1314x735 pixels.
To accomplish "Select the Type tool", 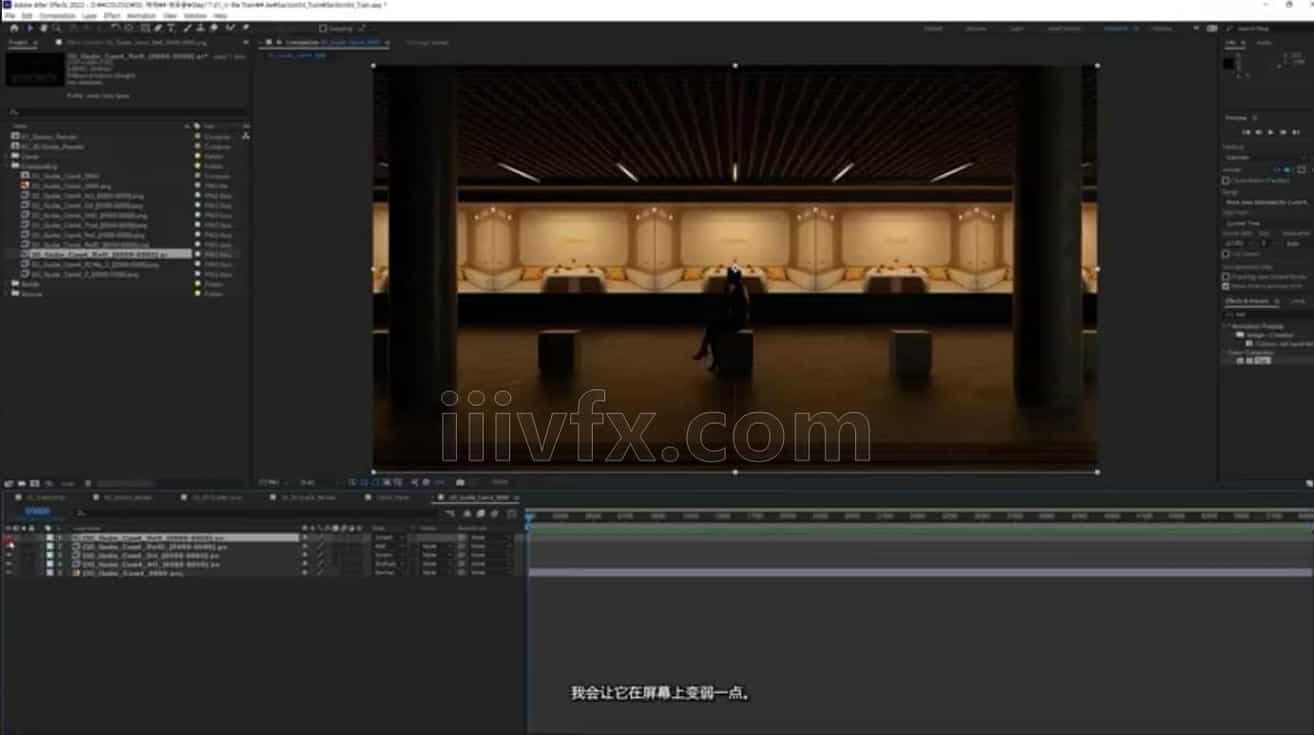I will tap(171, 28).
